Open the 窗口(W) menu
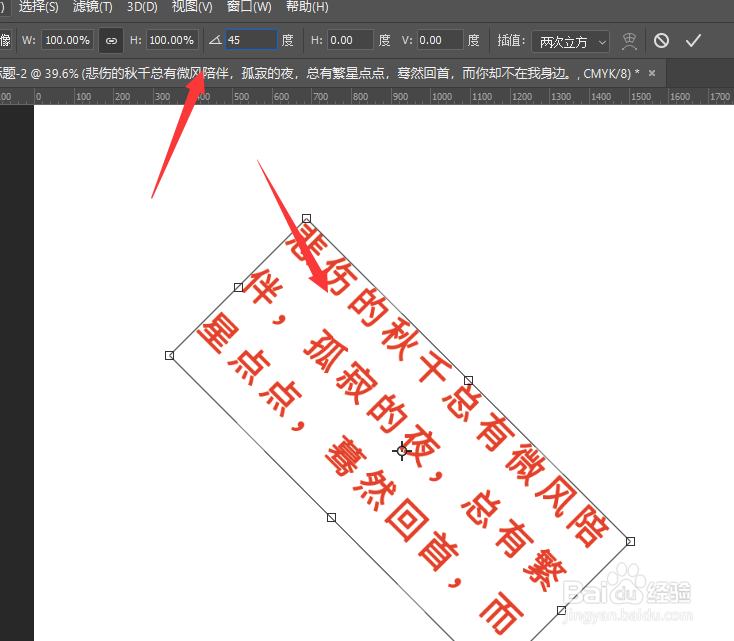734x641 pixels. pos(249,7)
